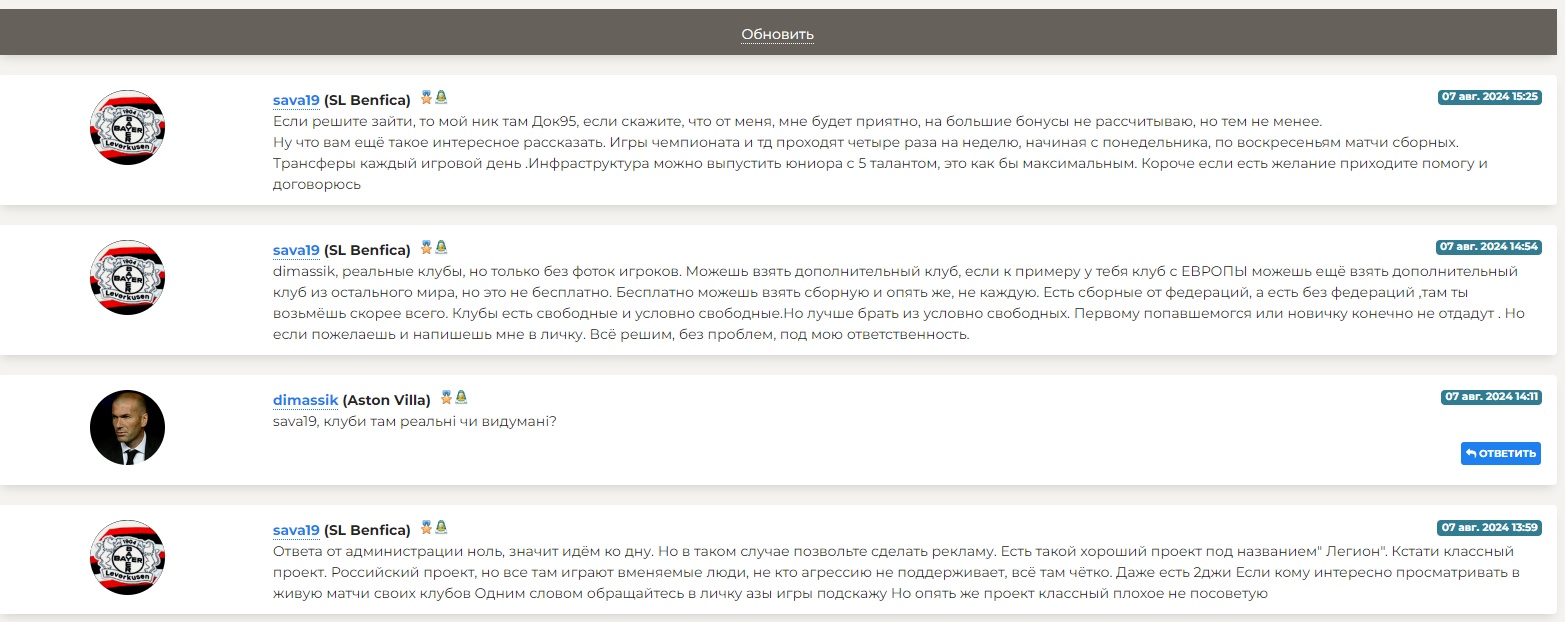Click the bell trophy badge beside dimassik (Aston Villa)
The height and width of the screenshot is (622, 1565).
pos(461,397)
